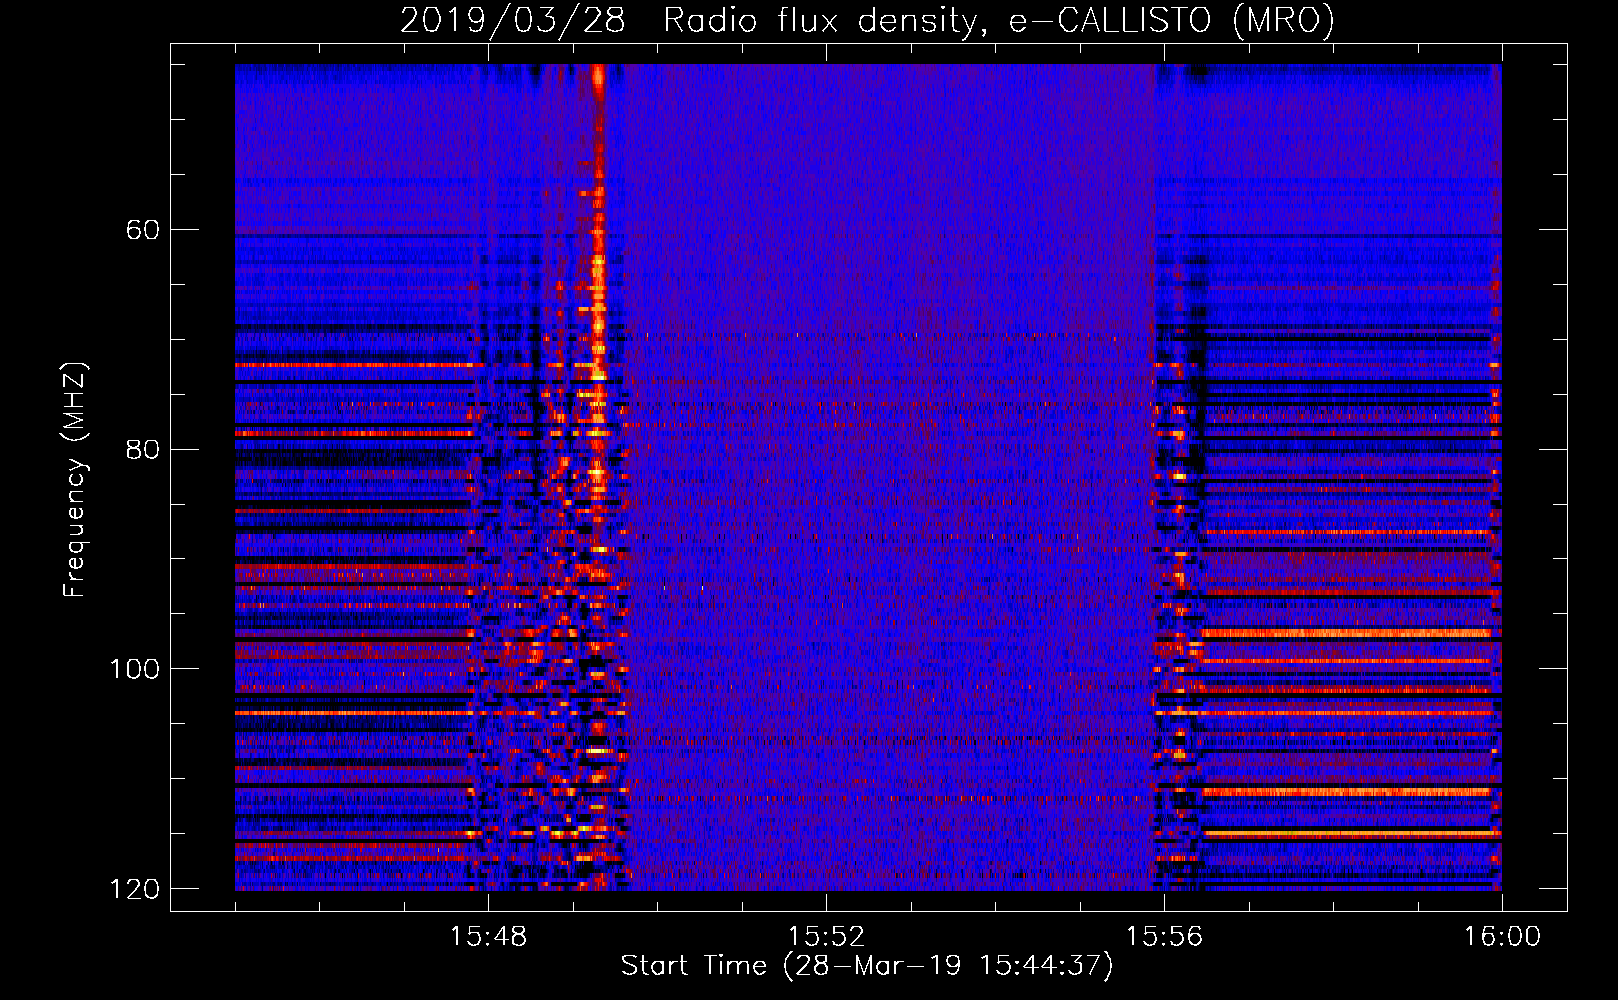Click the plot title '2019/03/28 Radio flux density, e-CALLISTO (MRO)'
Viewport: 1618px width, 1000px height.
pos(867,21)
